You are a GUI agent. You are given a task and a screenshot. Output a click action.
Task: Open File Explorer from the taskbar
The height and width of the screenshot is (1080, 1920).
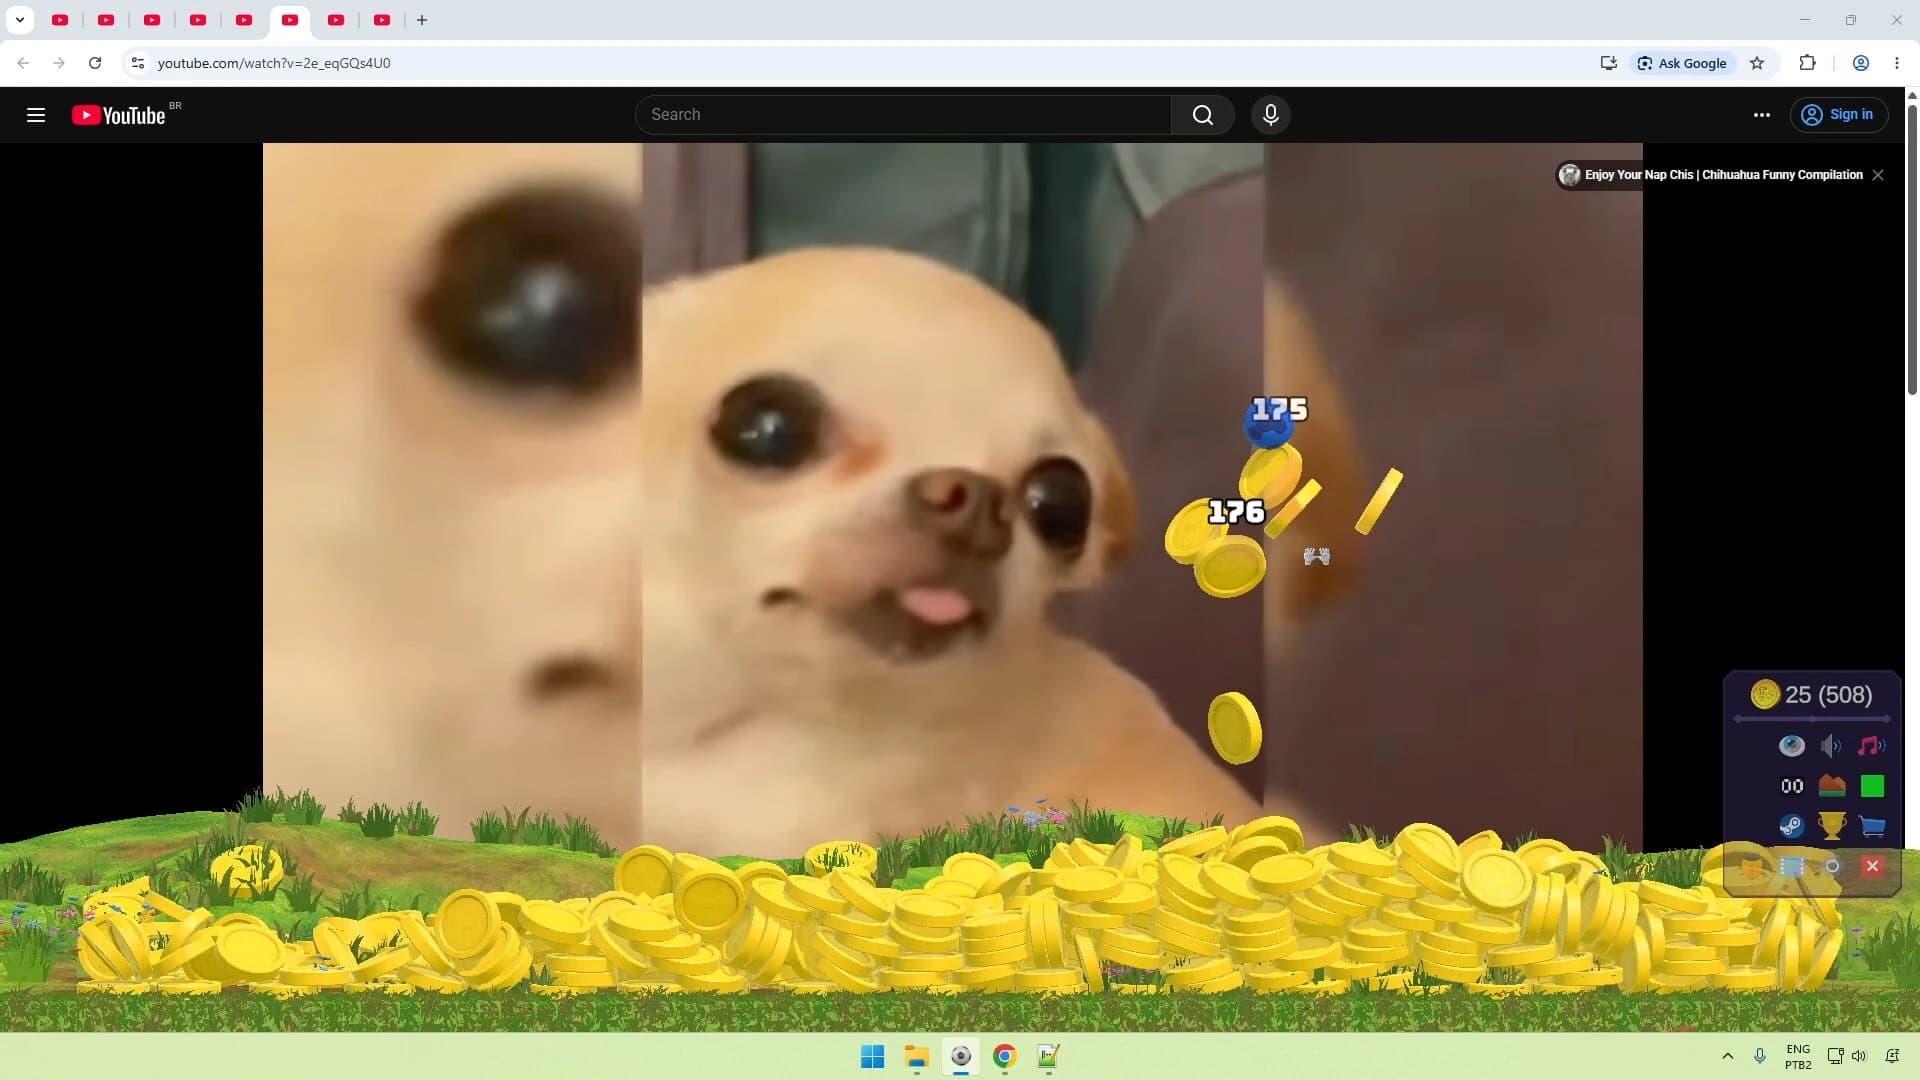[x=916, y=1056]
